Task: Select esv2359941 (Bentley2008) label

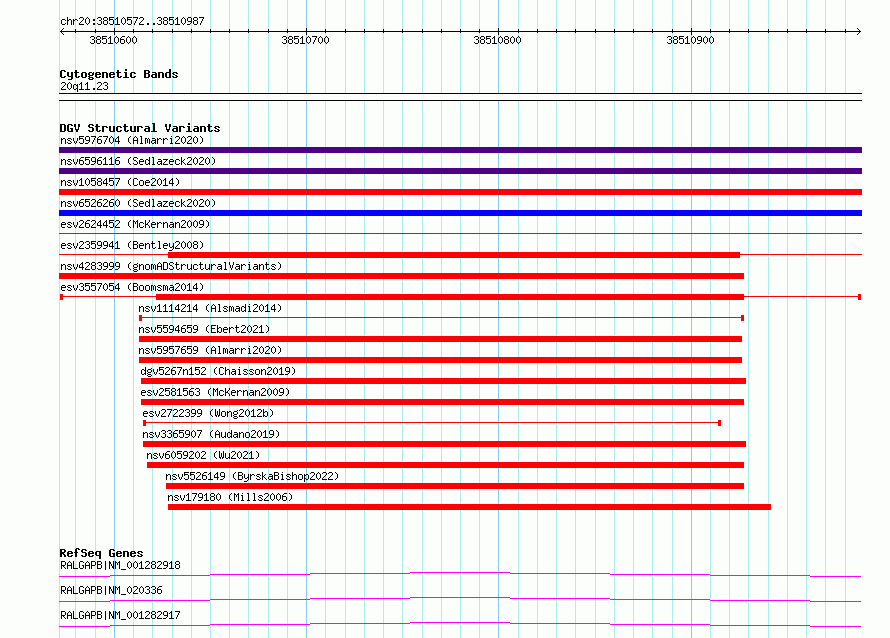Action: point(132,245)
